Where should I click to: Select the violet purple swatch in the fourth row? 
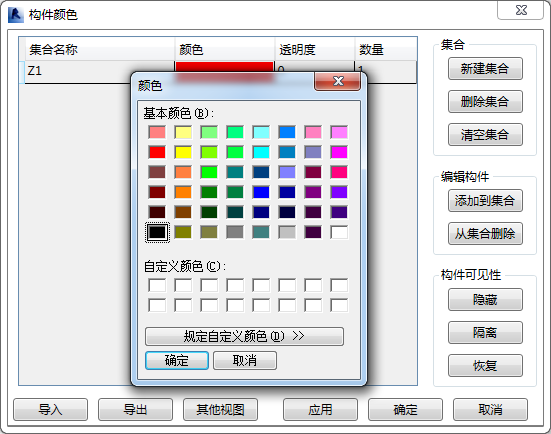tap(339, 192)
